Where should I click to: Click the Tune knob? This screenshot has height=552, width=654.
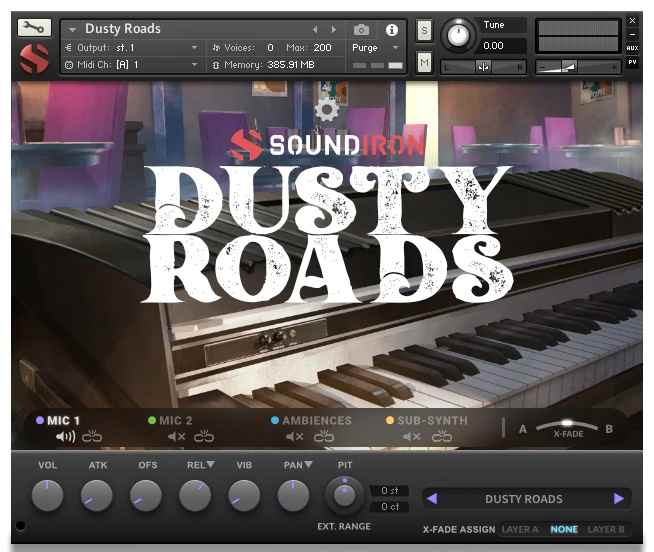(x=458, y=35)
